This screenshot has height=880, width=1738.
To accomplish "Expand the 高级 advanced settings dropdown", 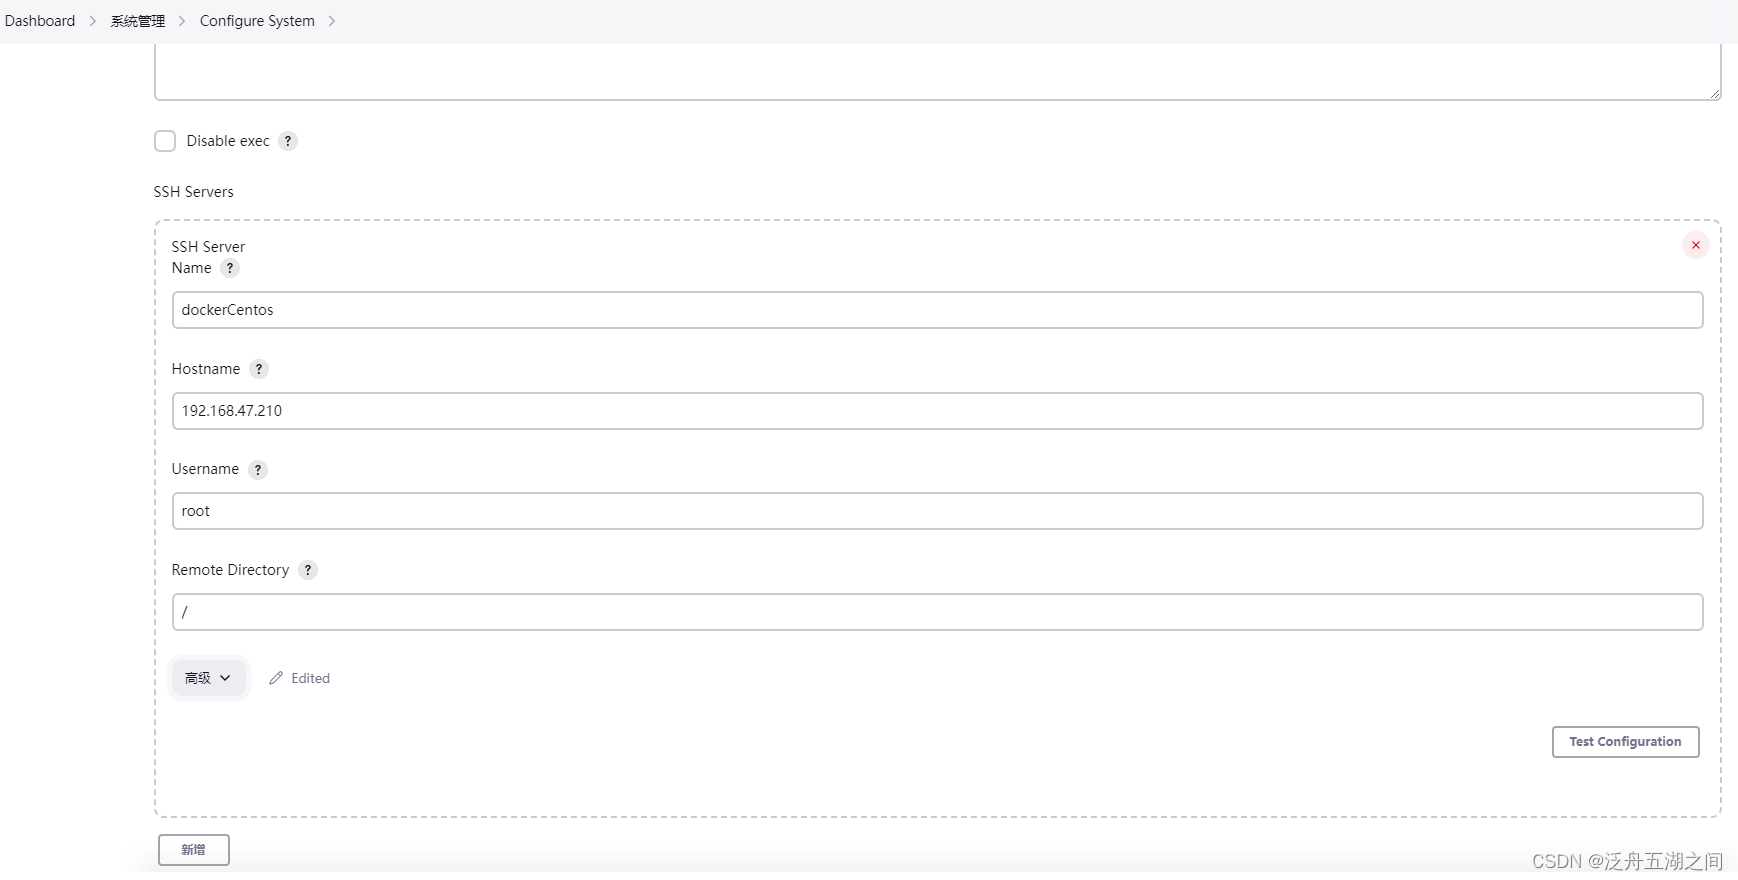I will pos(208,678).
